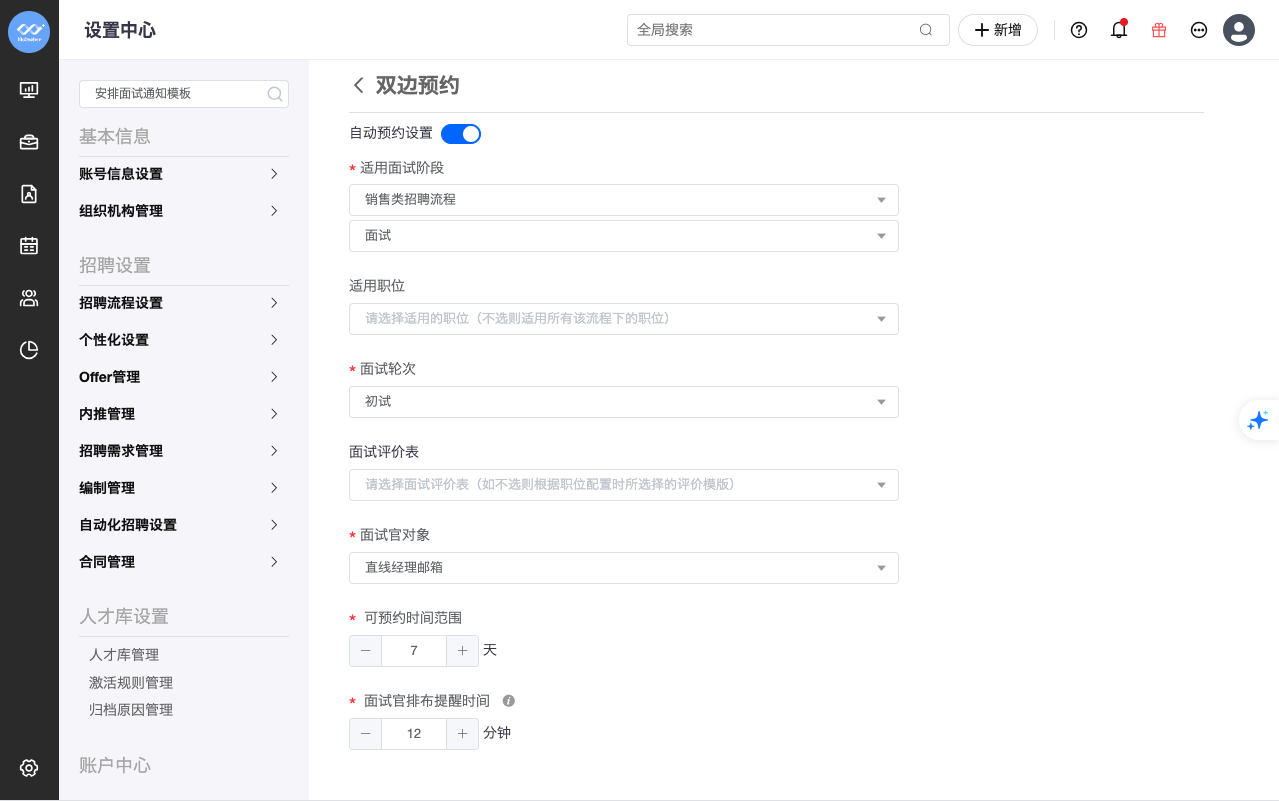This screenshot has height=801, width=1279.
Task: Open the 面试评价表 dropdown
Action: (624, 485)
